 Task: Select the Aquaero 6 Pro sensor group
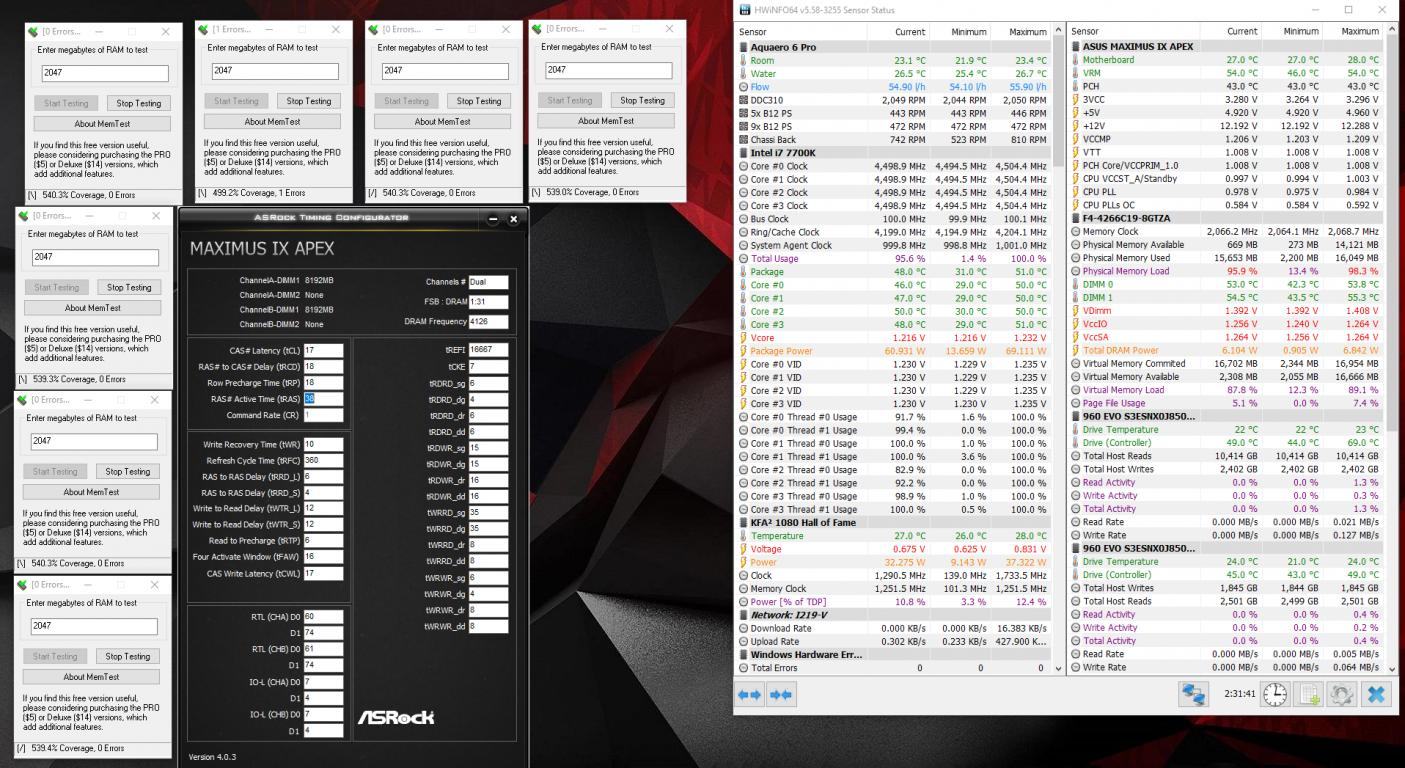(x=894, y=47)
